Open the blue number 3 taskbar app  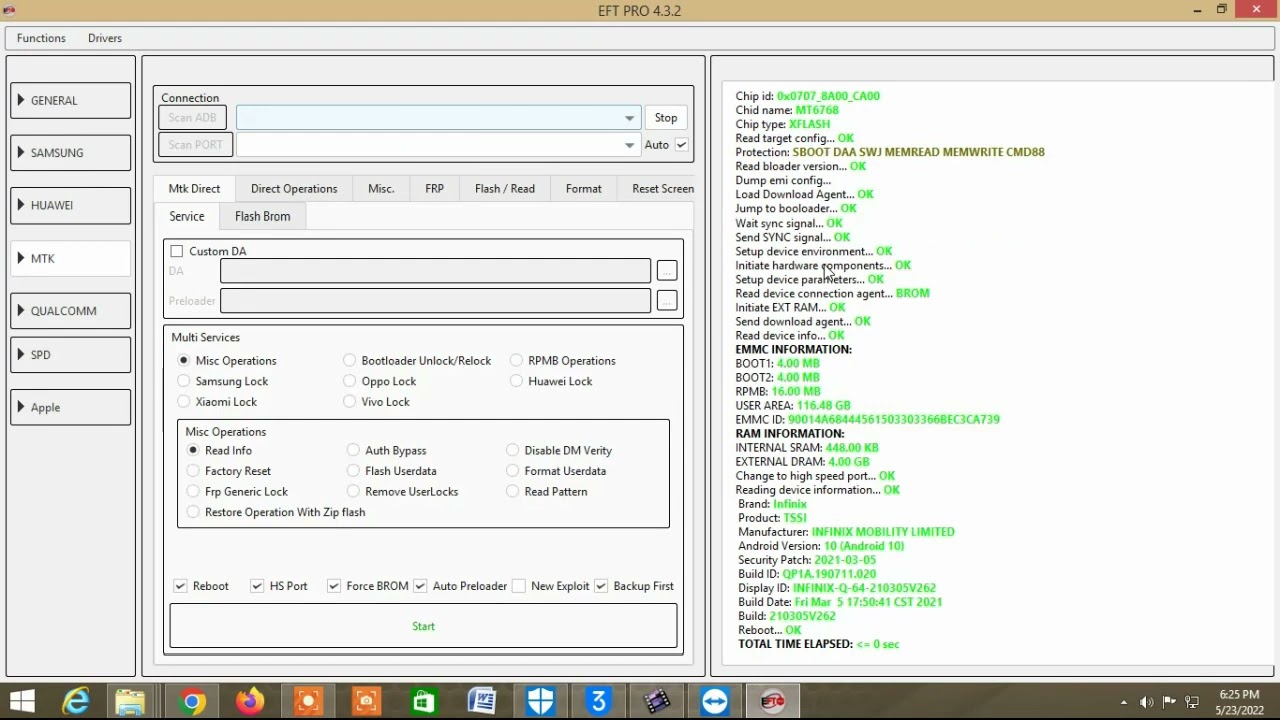pos(598,701)
